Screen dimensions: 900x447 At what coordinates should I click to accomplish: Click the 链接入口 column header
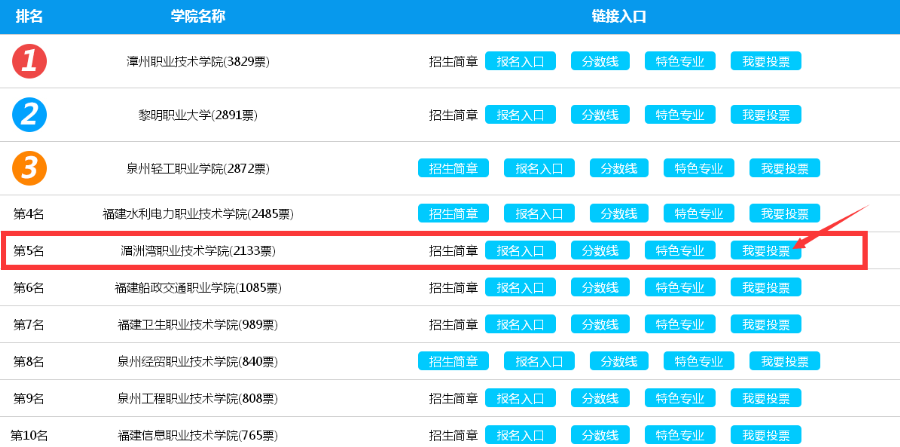(x=619, y=16)
